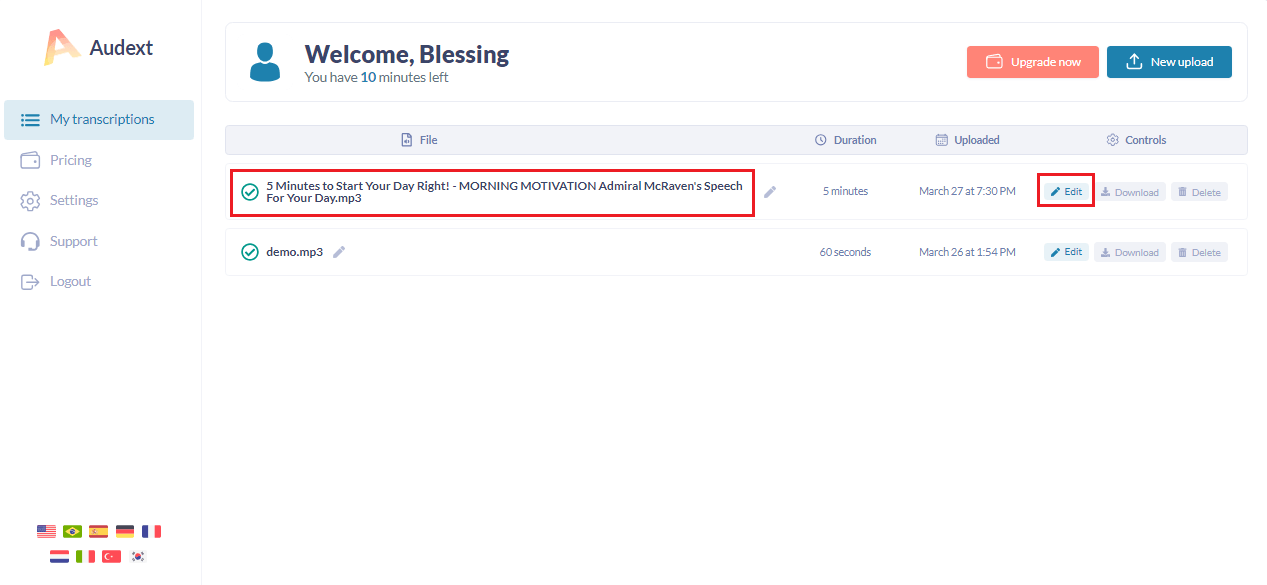Click the user profile avatar icon
The image size is (1267, 585).
click(x=265, y=61)
